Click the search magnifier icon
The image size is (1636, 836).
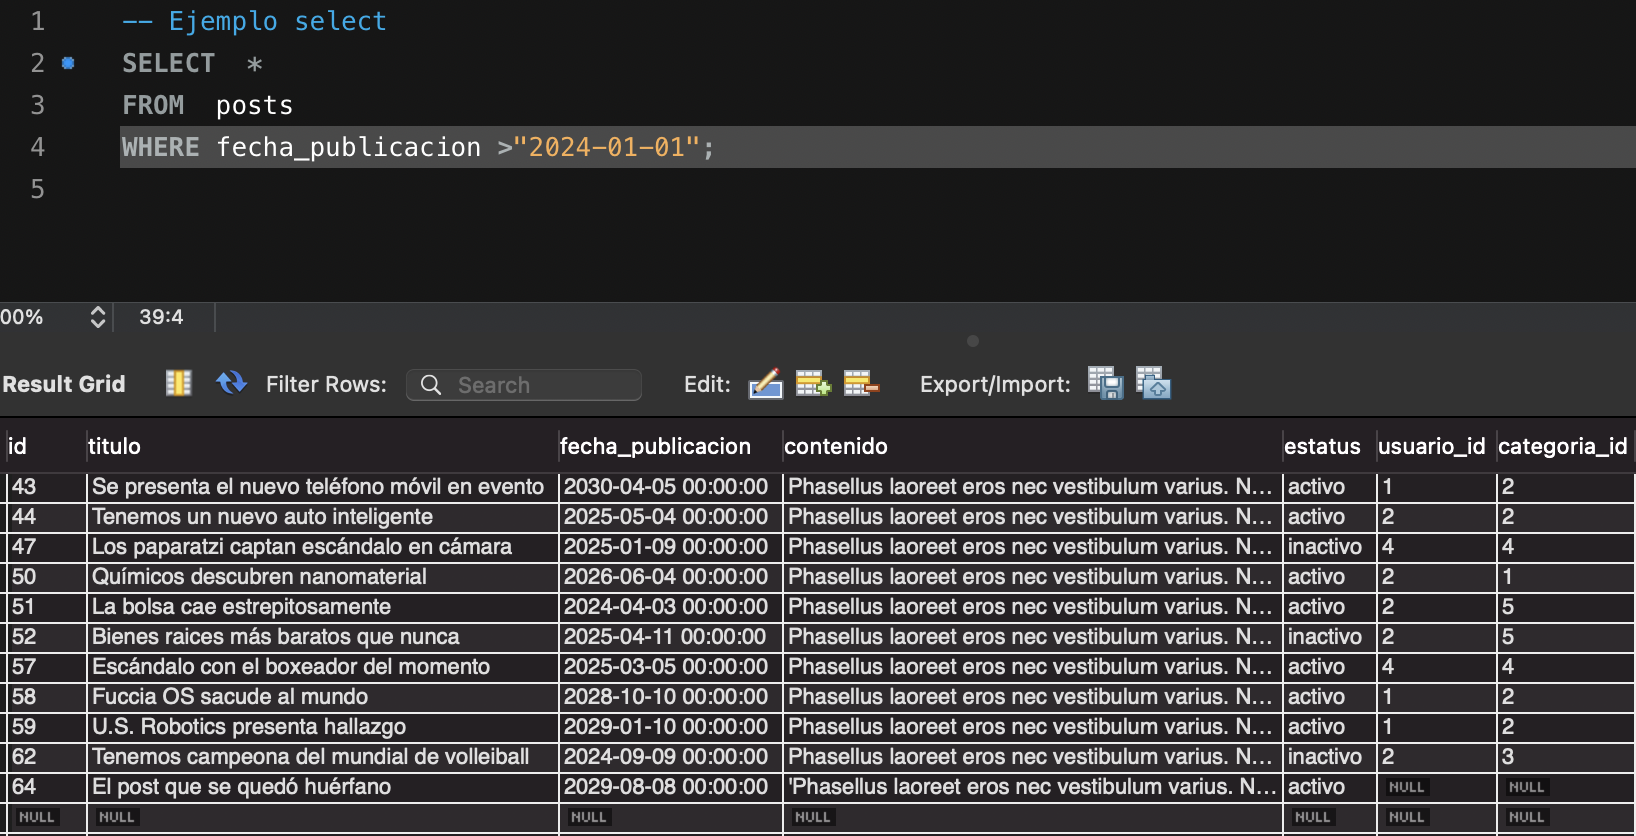point(431,385)
